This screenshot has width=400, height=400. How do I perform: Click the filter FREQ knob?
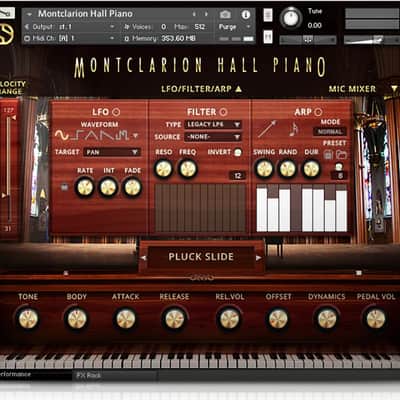188,169
